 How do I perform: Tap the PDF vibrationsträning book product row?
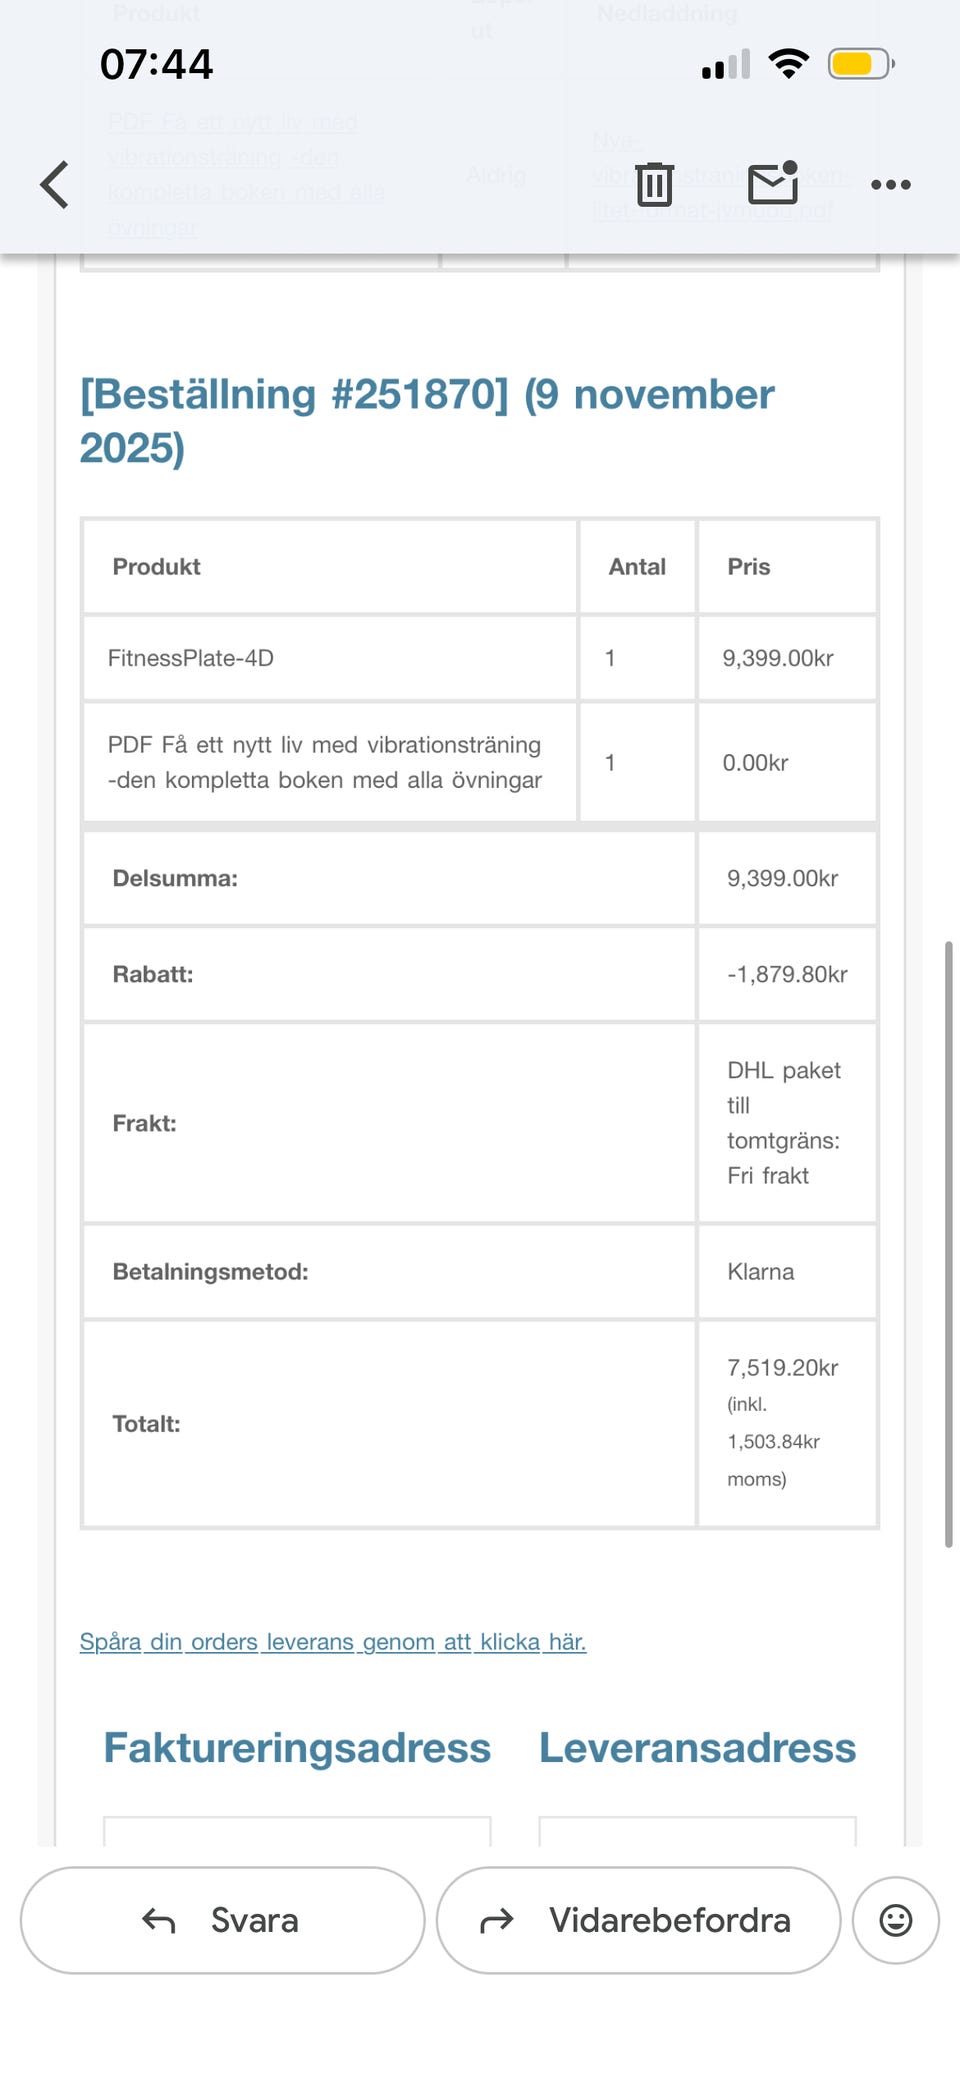coord(325,762)
